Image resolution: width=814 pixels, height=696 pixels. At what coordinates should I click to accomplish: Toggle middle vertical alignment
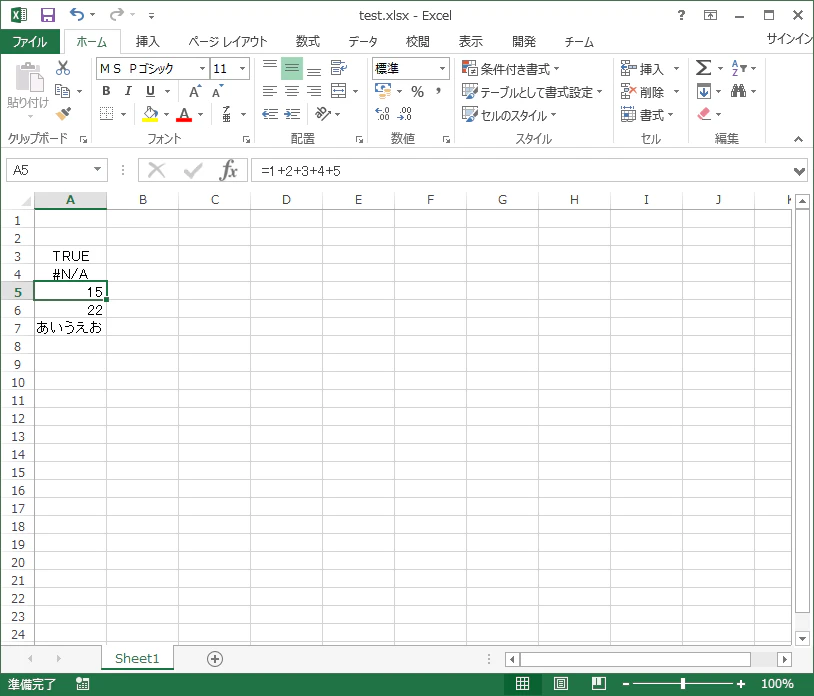pos(292,68)
